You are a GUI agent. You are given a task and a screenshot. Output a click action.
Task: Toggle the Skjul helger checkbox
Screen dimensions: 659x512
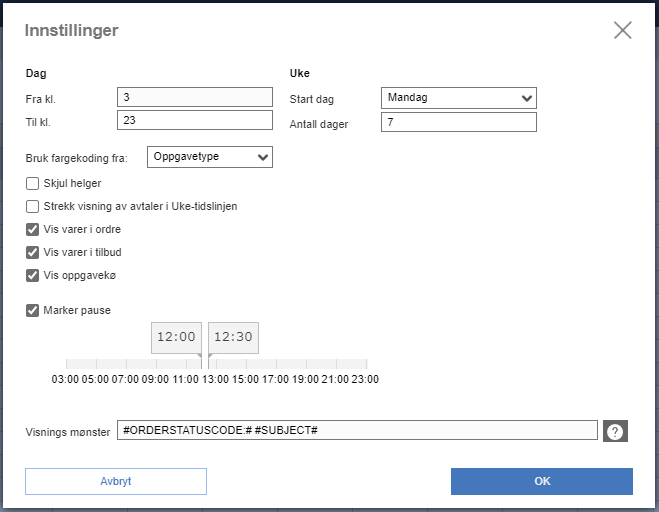(x=32, y=184)
